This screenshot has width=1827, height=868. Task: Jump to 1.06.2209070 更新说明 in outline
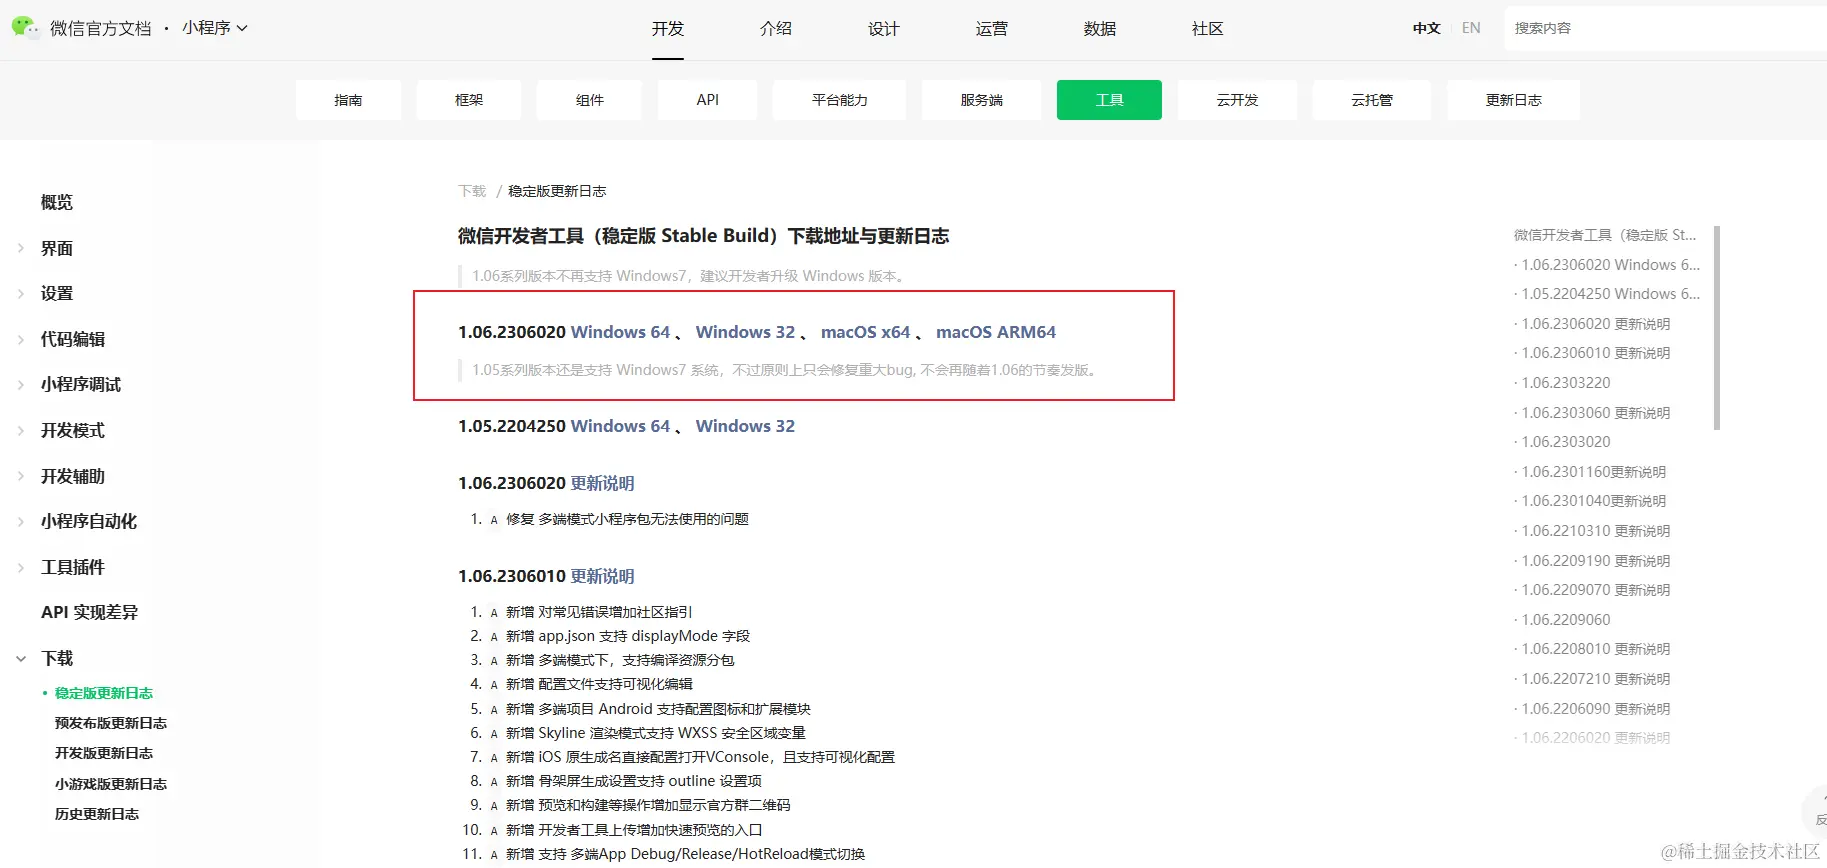1596,590
